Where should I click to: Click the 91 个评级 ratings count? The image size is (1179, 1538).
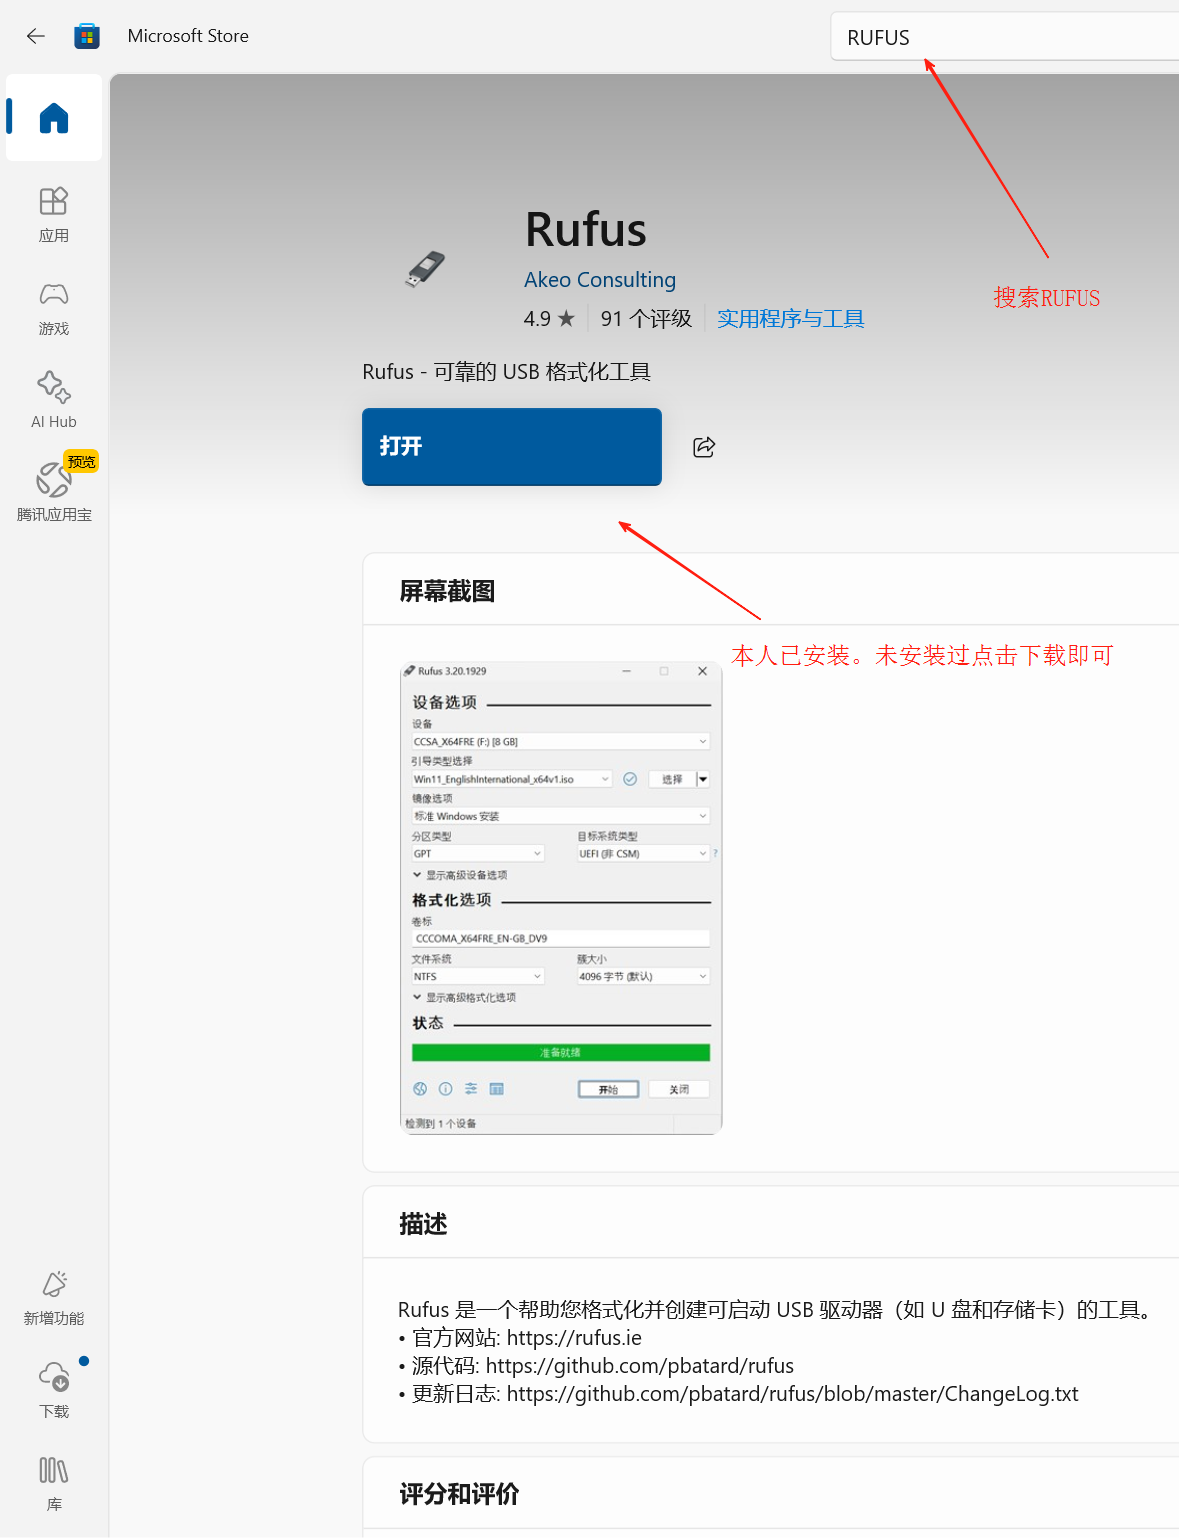click(646, 319)
